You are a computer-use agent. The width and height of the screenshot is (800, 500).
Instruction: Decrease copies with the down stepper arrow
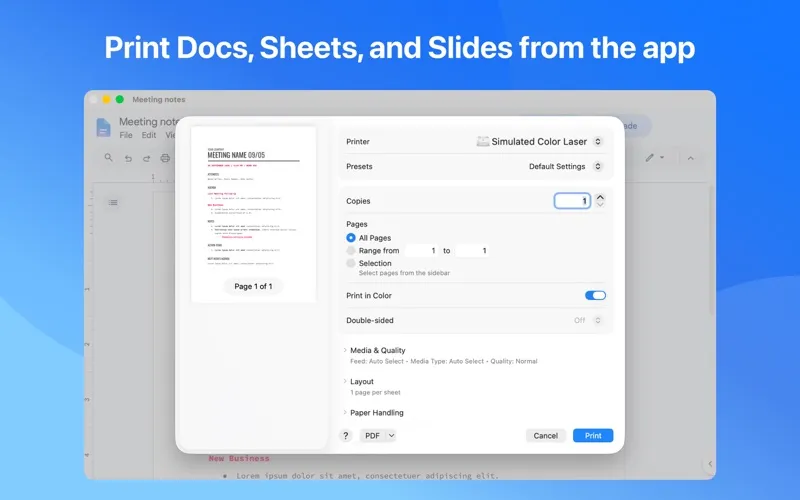click(600, 205)
